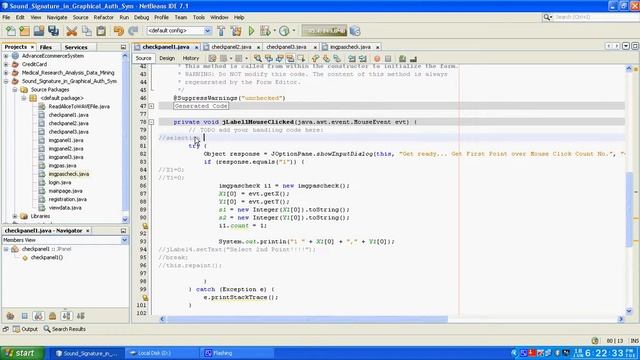640x360 pixels.
Task: Click the Cut scissors icon
Action: (72, 31)
